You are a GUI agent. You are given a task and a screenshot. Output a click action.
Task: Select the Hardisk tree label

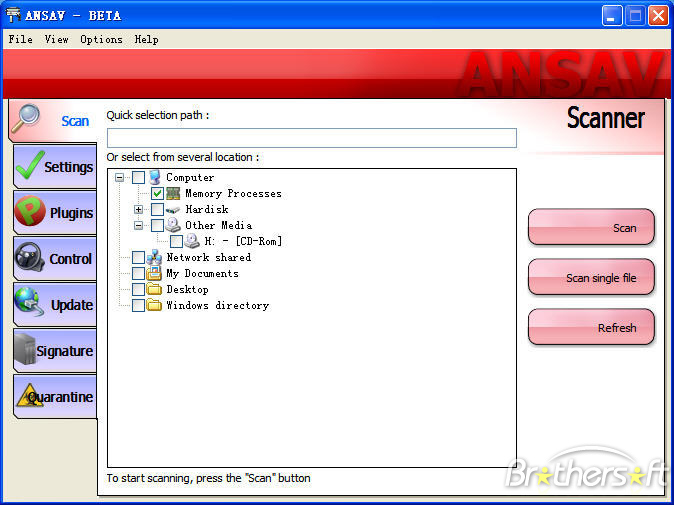click(207, 209)
